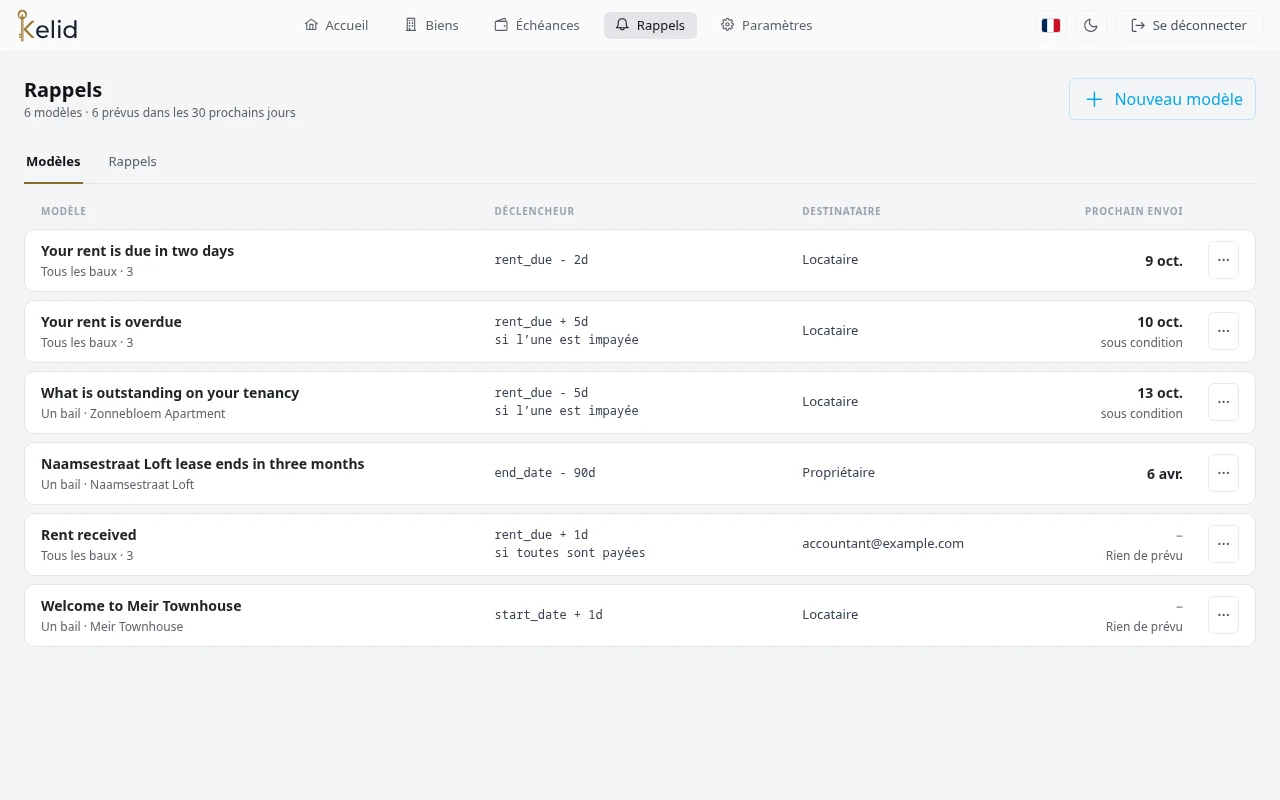Navigate to Échéances
The width and height of the screenshot is (1280, 800).
tap(537, 26)
